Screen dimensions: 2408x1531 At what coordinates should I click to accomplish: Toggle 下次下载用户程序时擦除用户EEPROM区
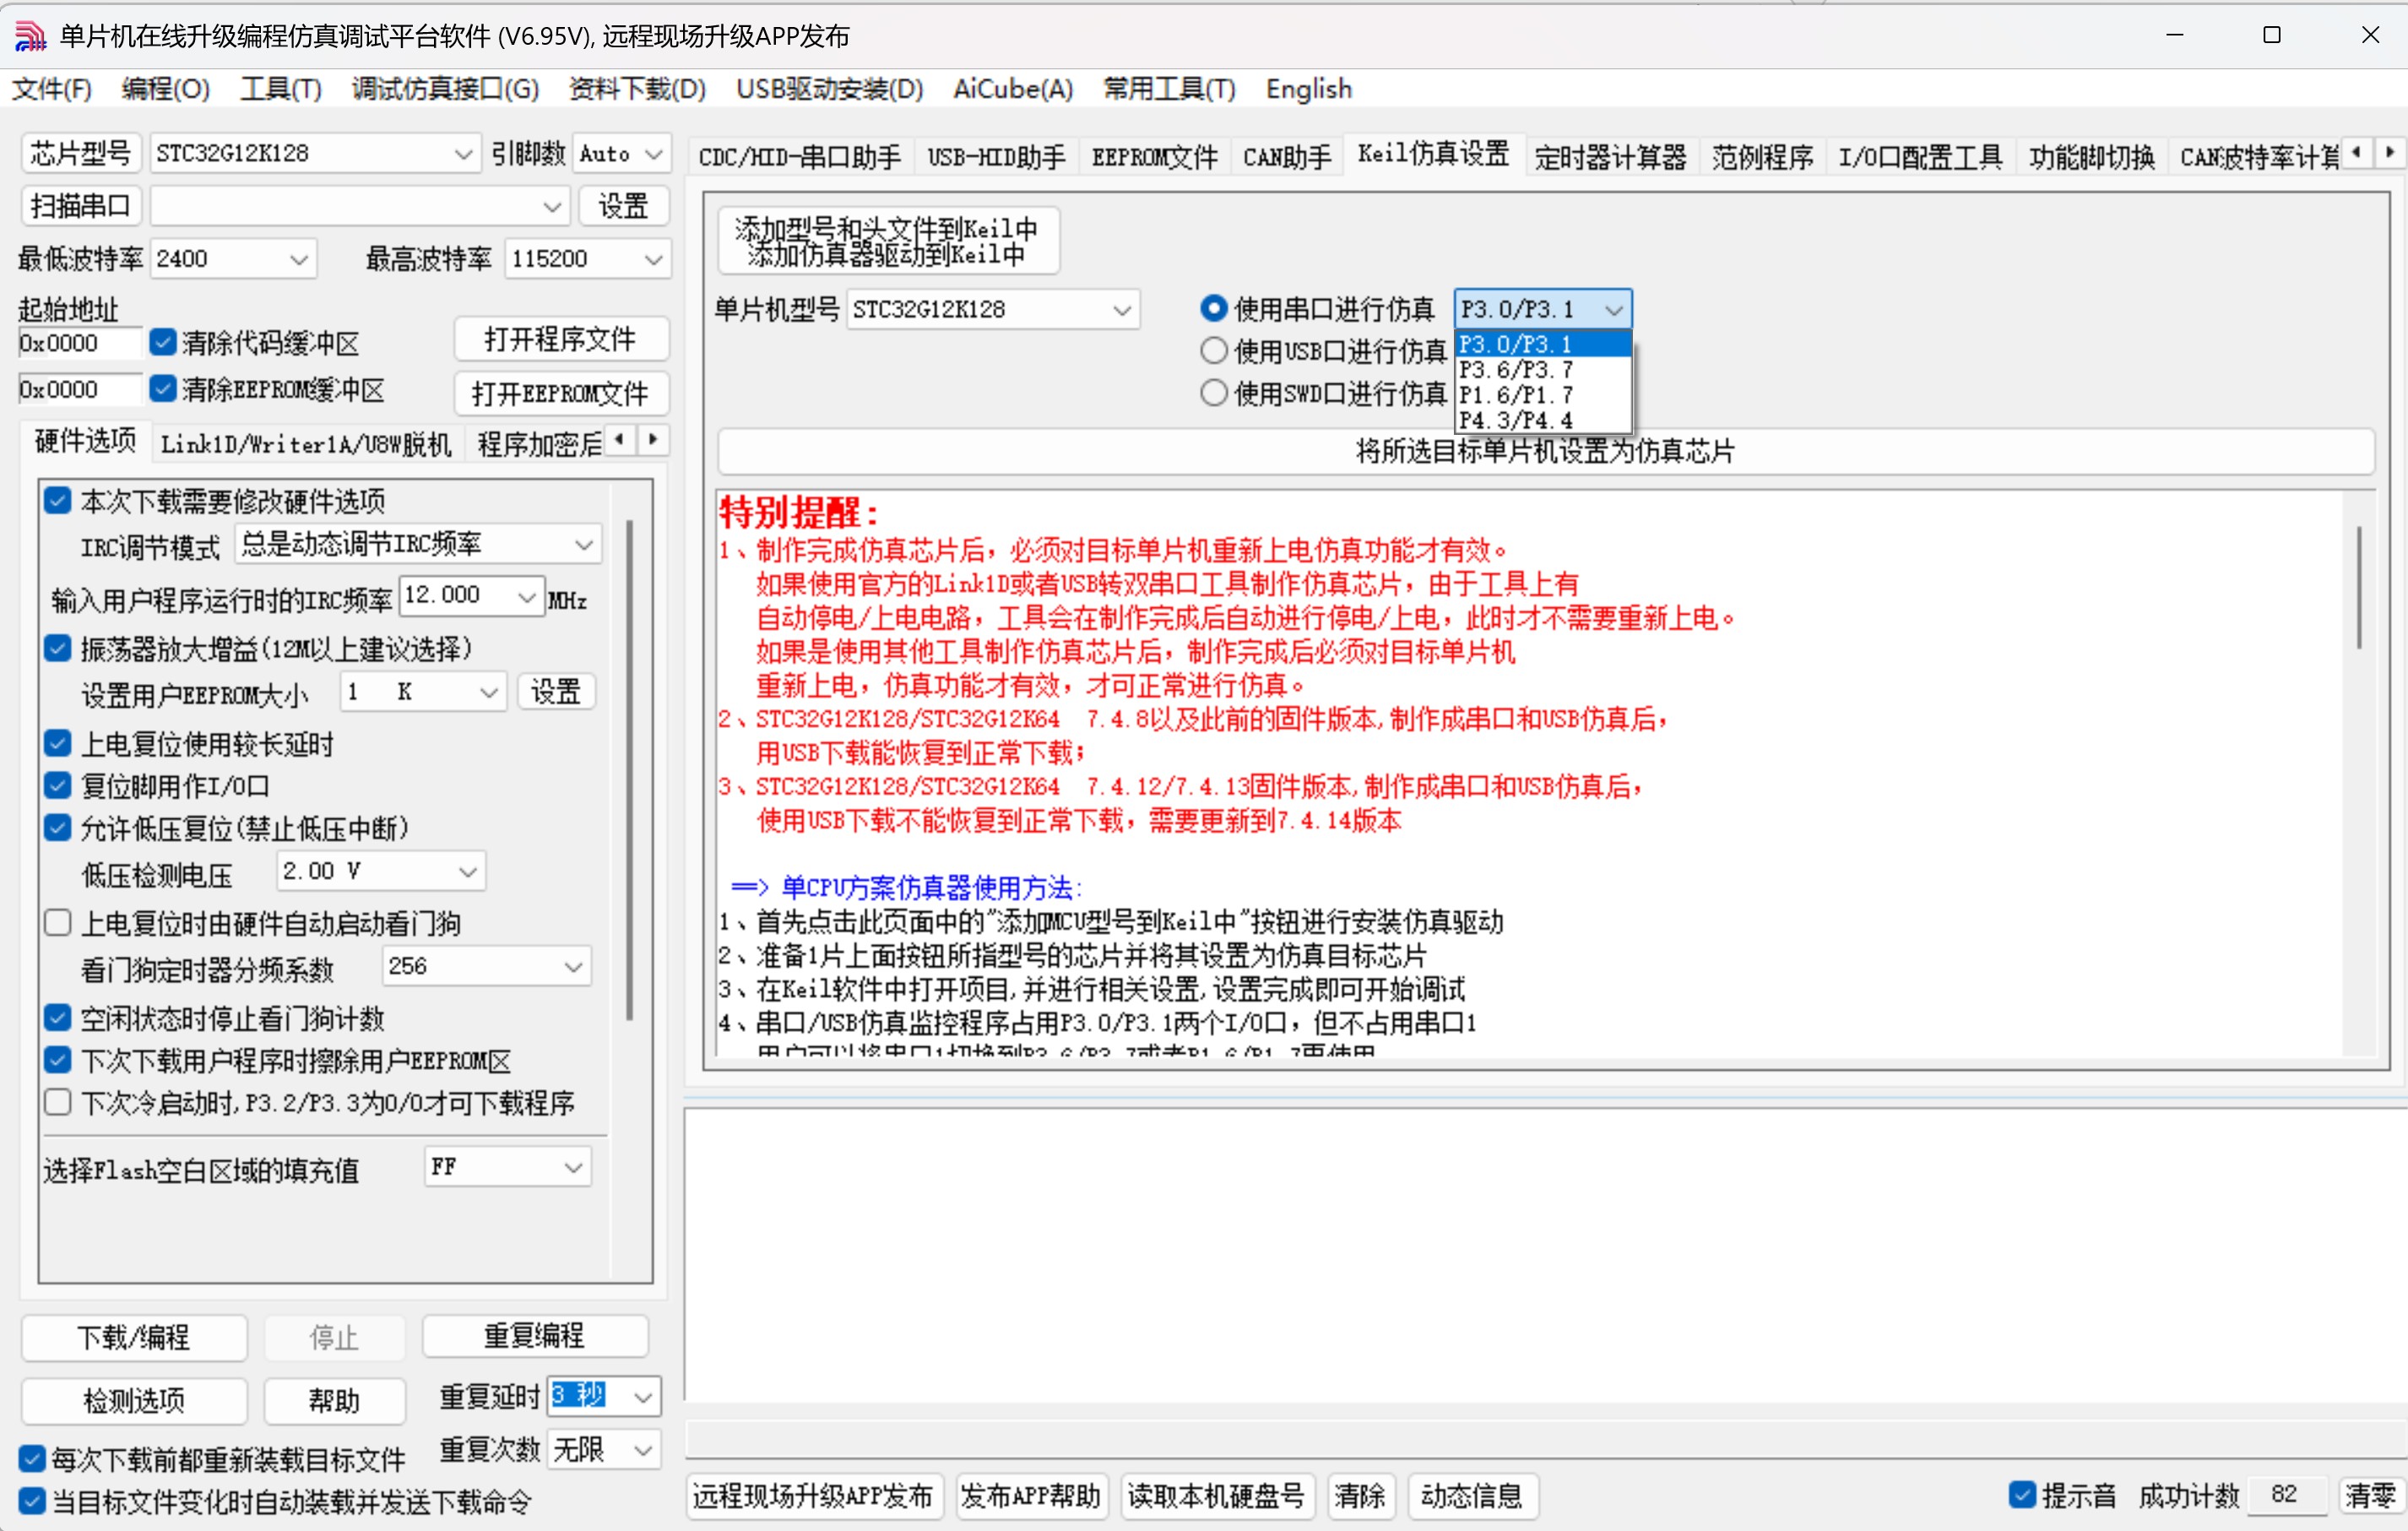pos(58,1060)
